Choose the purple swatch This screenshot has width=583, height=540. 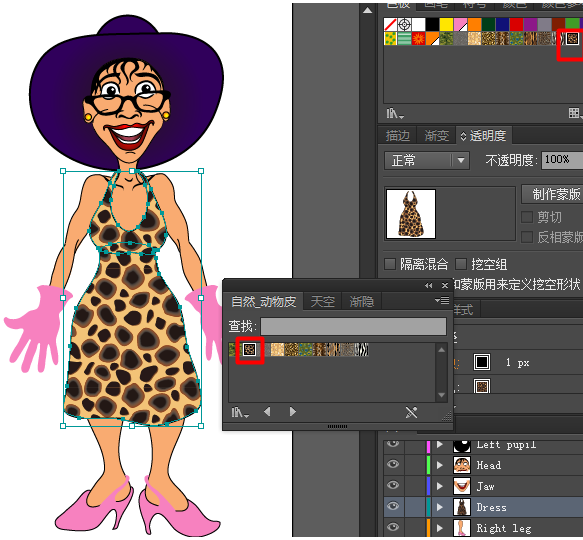click(531, 25)
